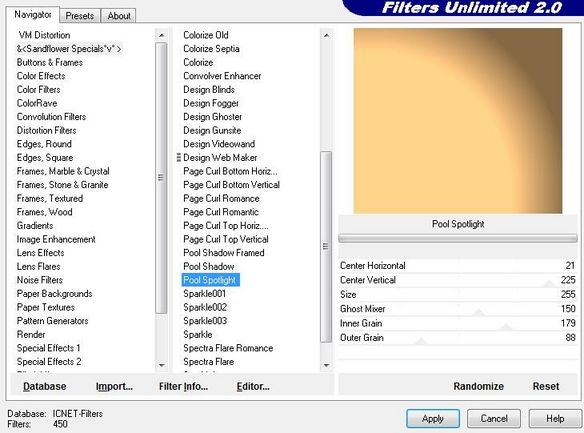
Task: Select Special Effects 2 category
Action: [x=49, y=362]
